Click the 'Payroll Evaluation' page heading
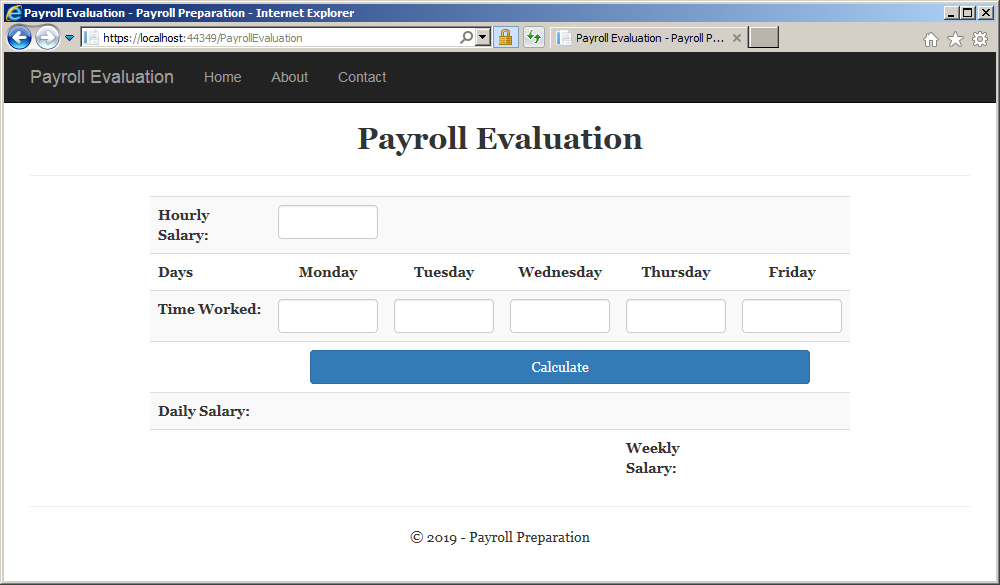 pos(500,138)
